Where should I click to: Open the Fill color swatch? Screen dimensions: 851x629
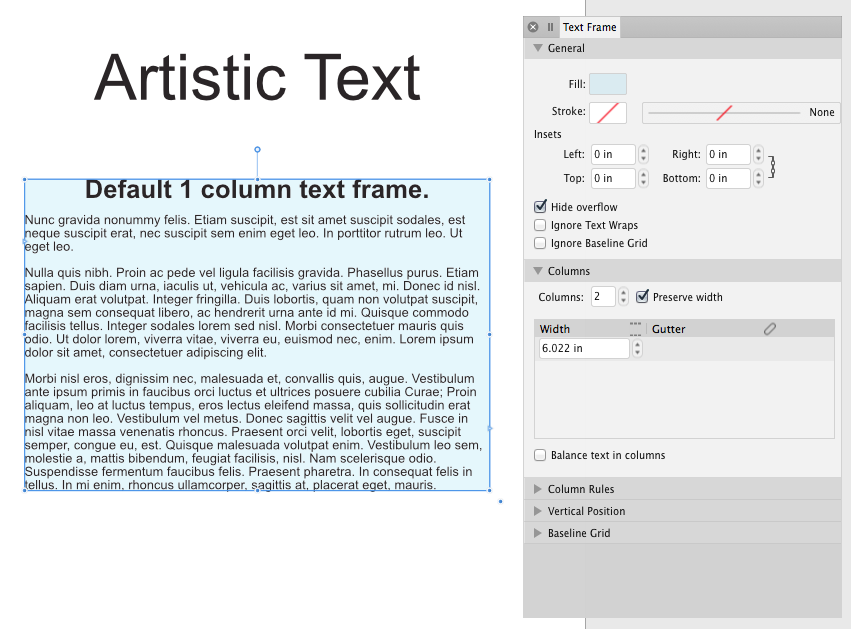pyautogui.click(x=608, y=84)
